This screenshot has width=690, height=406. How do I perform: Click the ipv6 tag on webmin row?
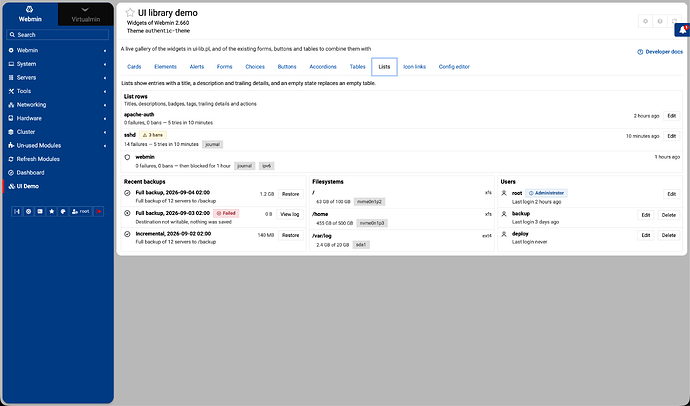[266, 166]
